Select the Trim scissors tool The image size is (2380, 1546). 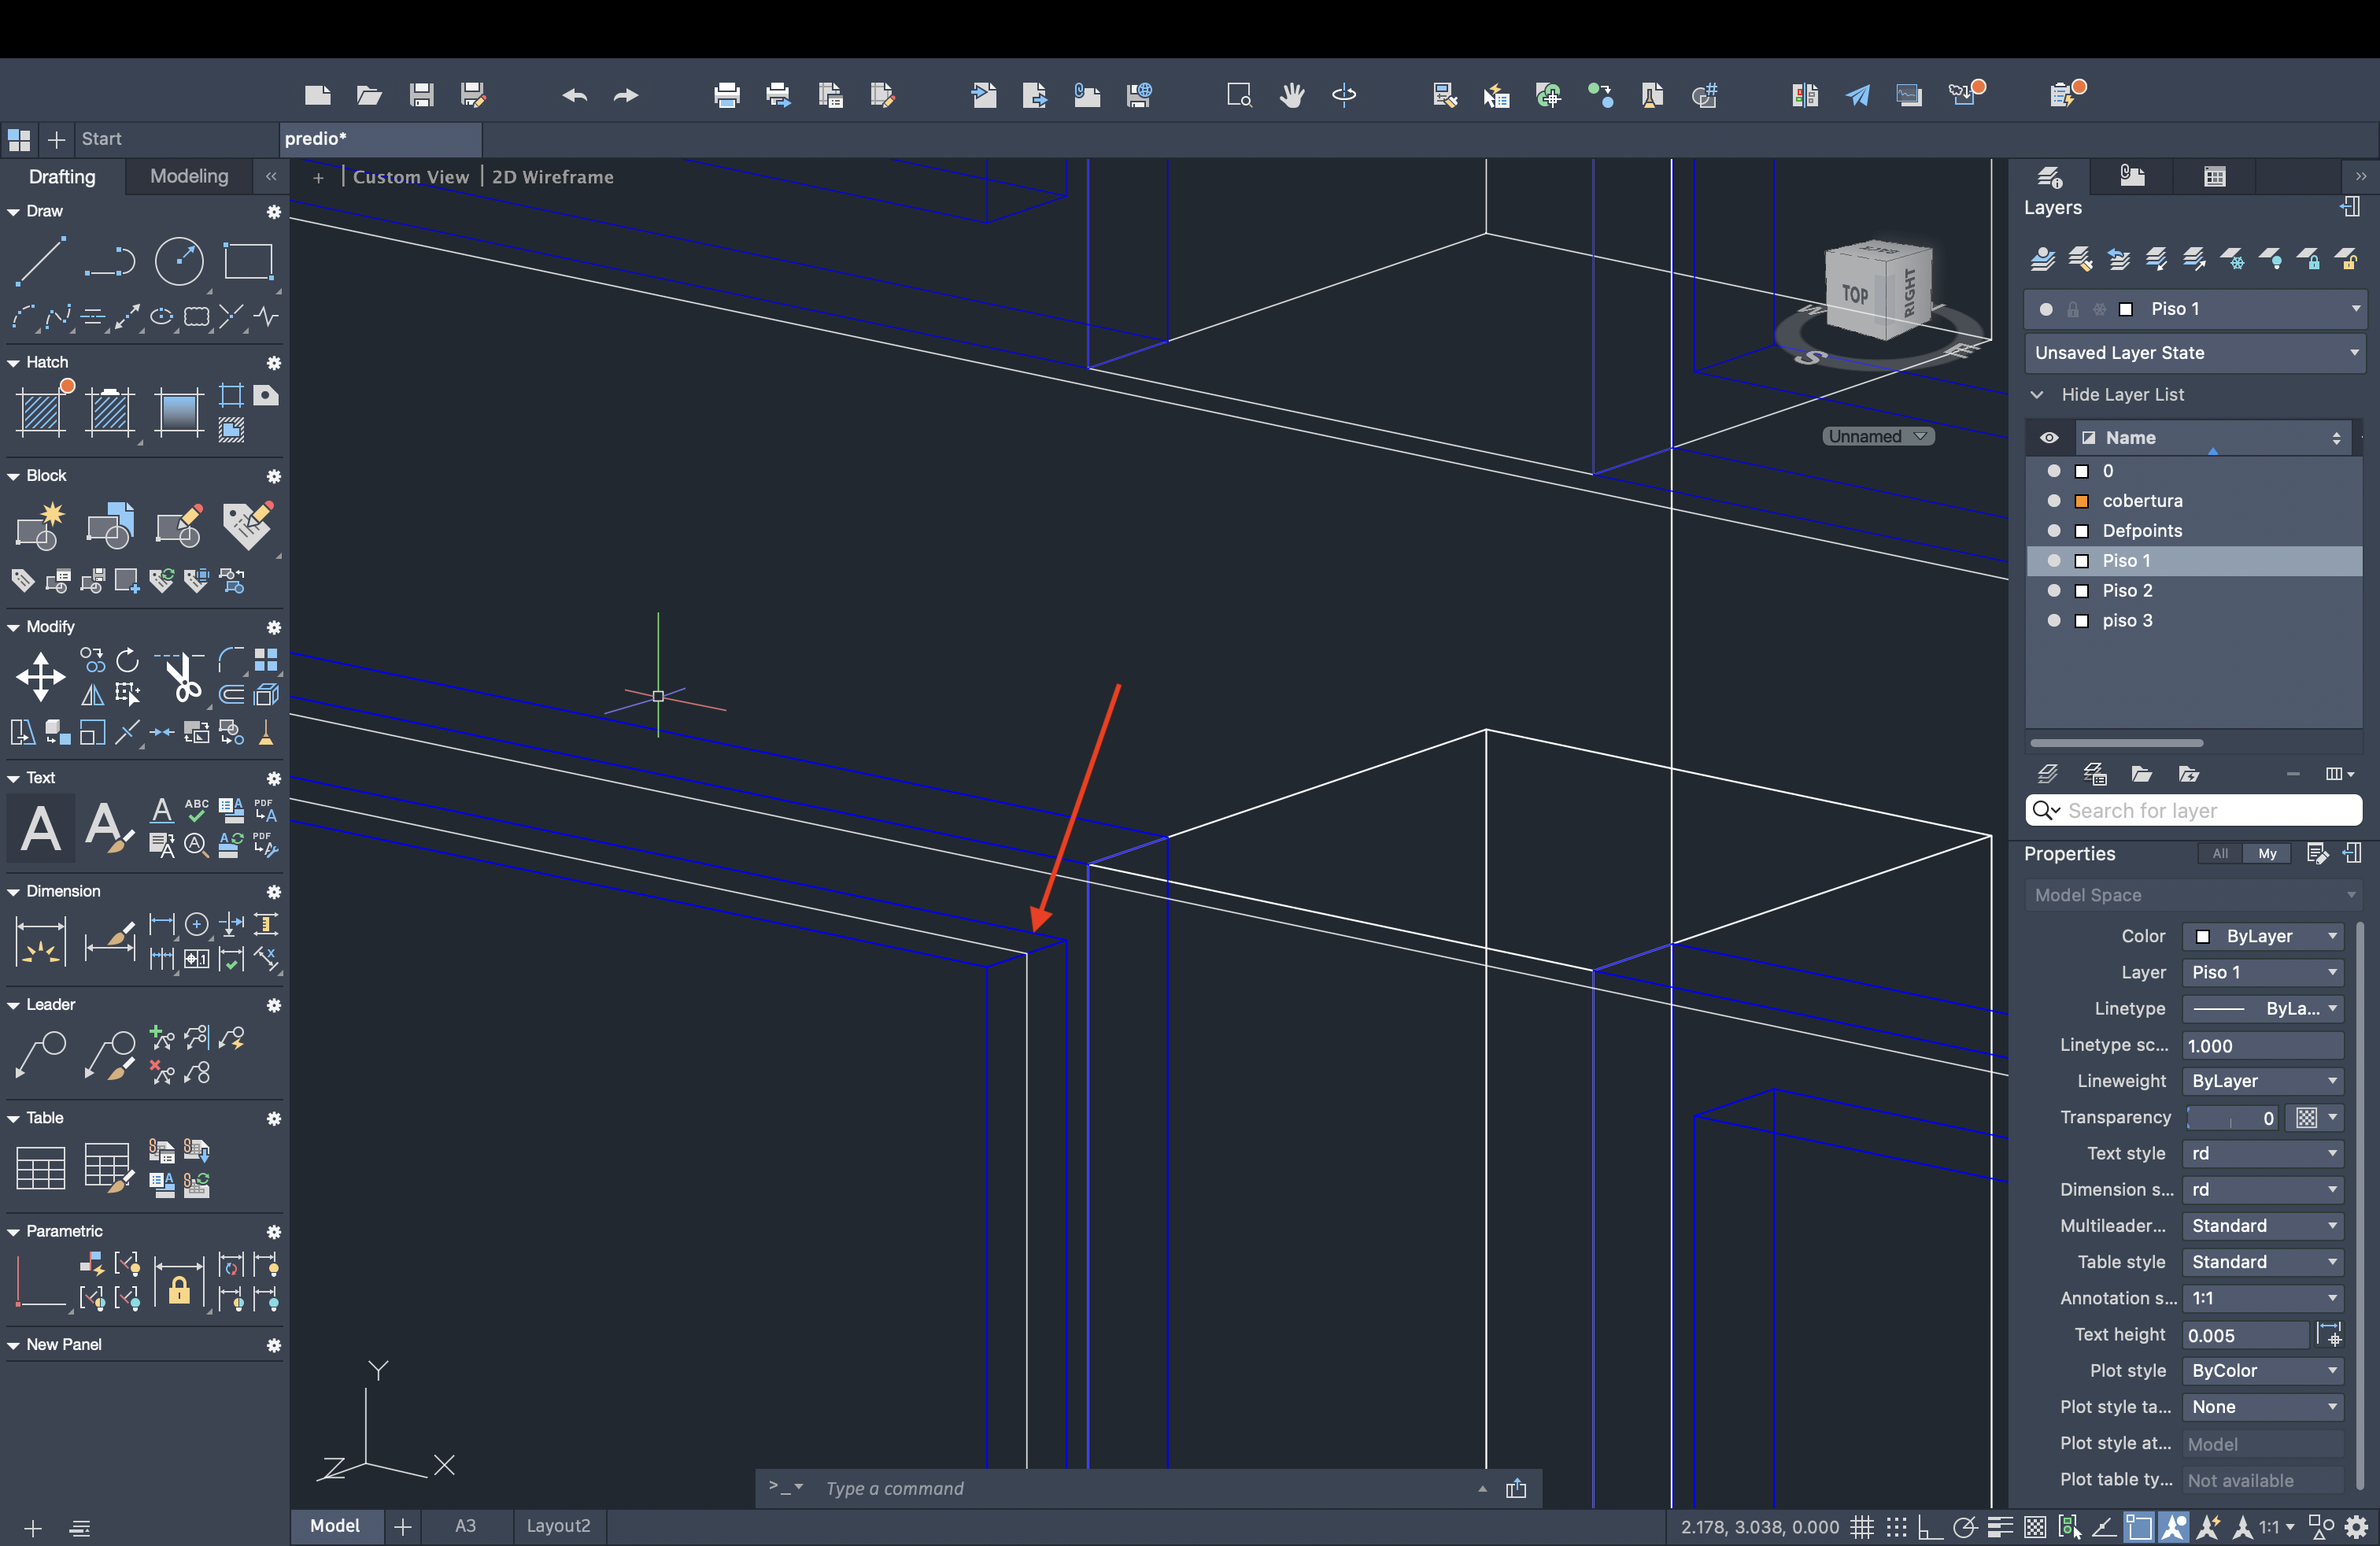182,677
